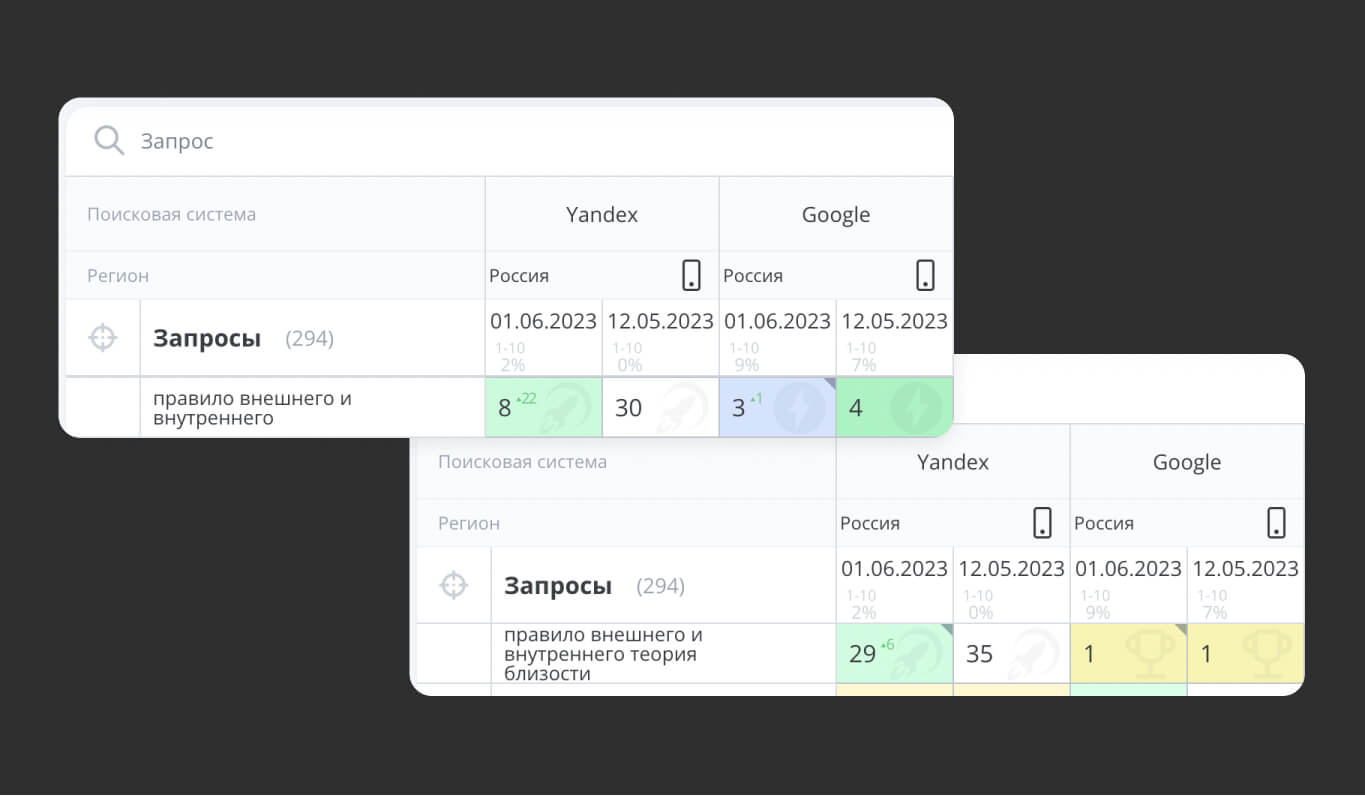The width and height of the screenshot is (1365, 796).
Task: Click the mobile device icon under Google, upper card
Action: click(925, 275)
